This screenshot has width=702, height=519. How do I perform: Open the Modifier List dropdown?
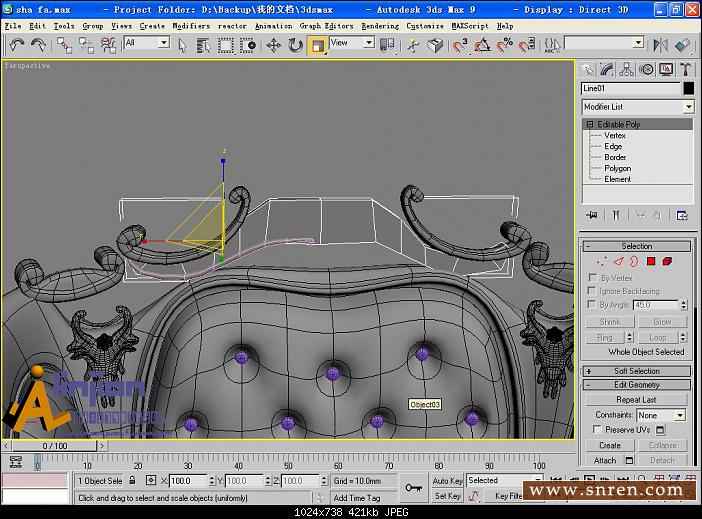point(637,107)
